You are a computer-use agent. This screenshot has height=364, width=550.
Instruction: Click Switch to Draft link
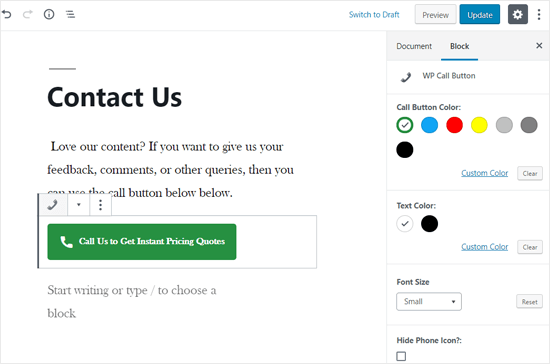pyautogui.click(x=374, y=15)
